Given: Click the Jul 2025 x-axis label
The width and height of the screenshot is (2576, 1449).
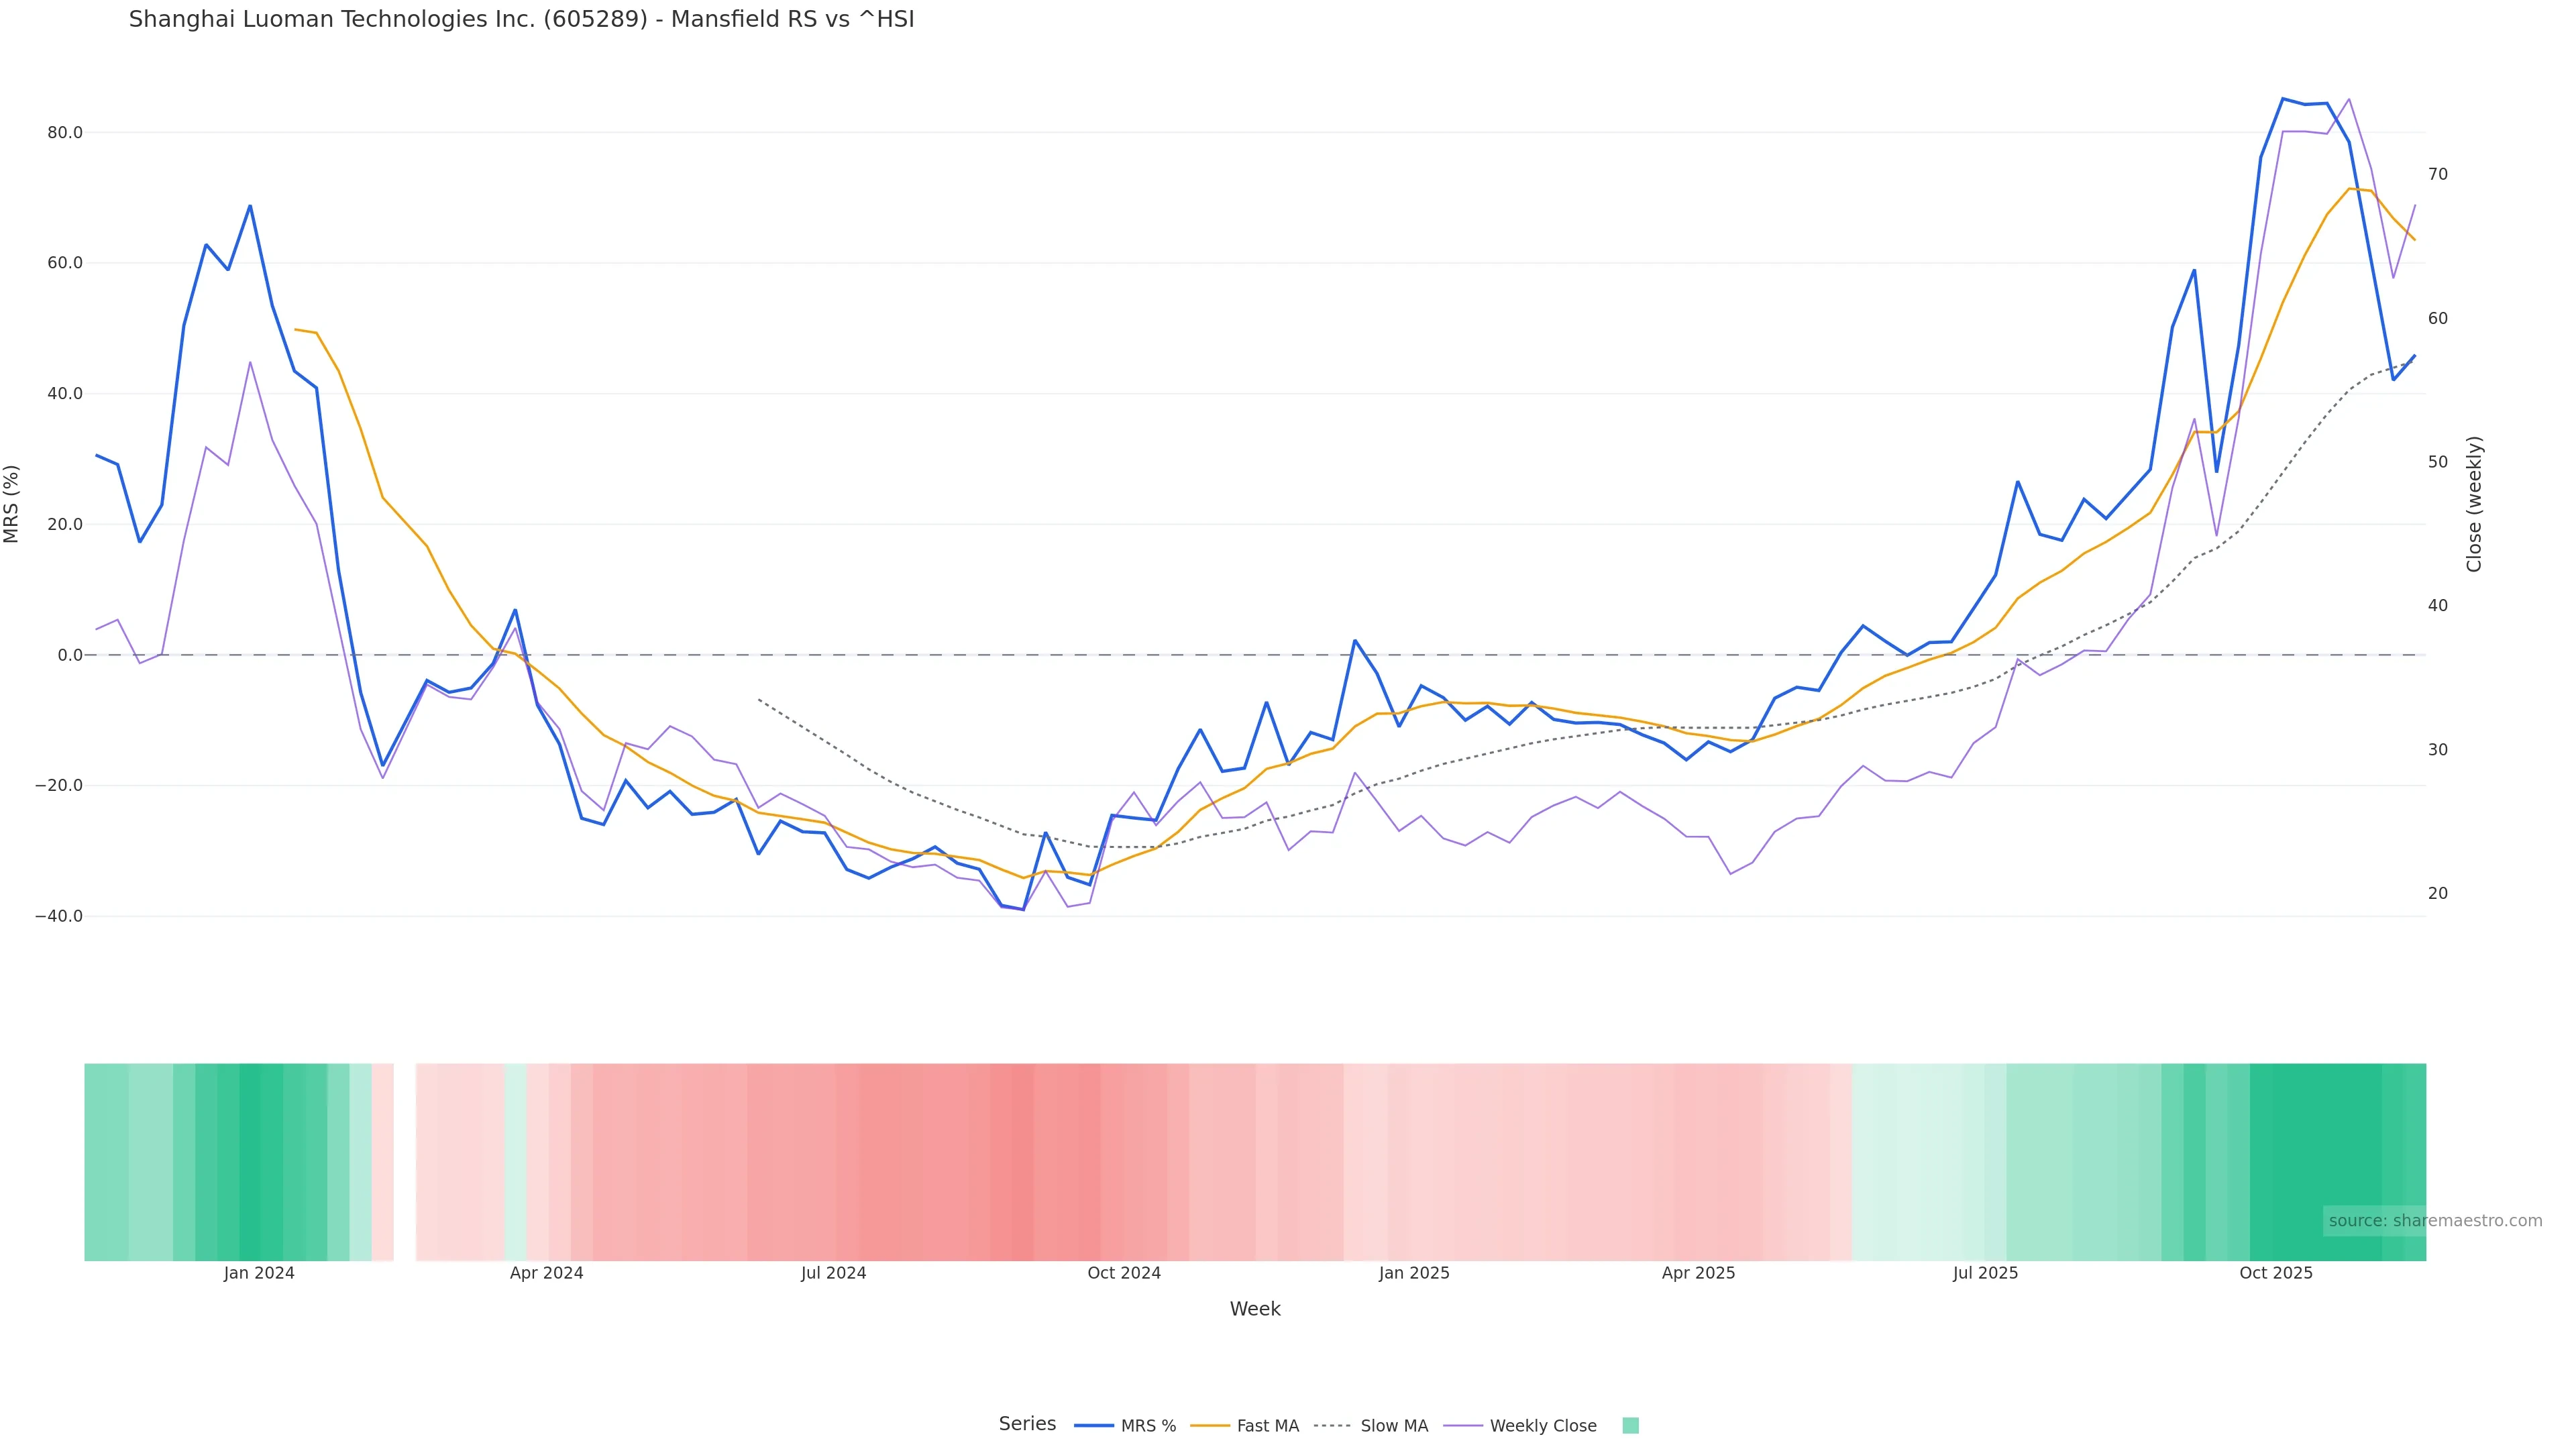Looking at the screenshot, I should pyautogui.click(x=1985, y=1273).
